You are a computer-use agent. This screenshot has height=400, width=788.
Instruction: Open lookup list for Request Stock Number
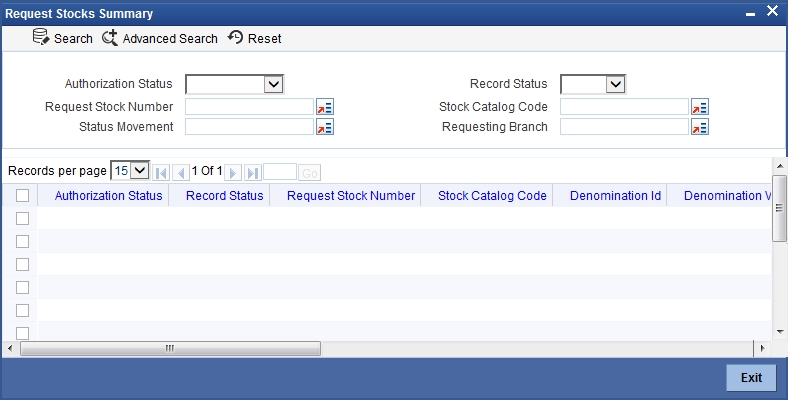325,107
